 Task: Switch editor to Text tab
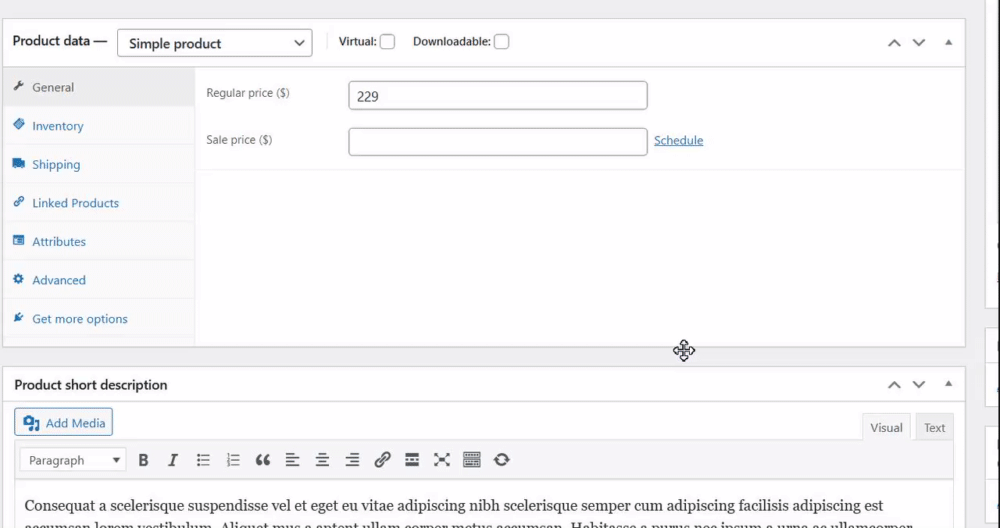(x=934, y=427)
